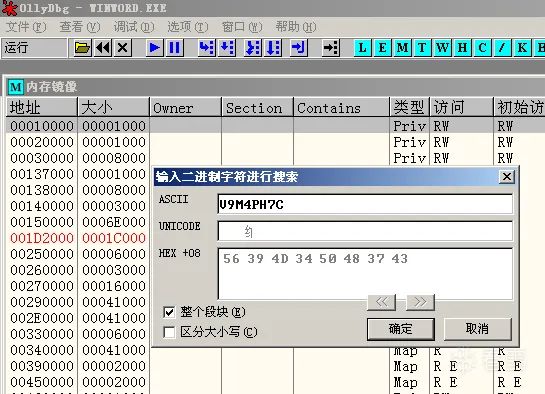Open CPU window via C button

coord(482,48)
